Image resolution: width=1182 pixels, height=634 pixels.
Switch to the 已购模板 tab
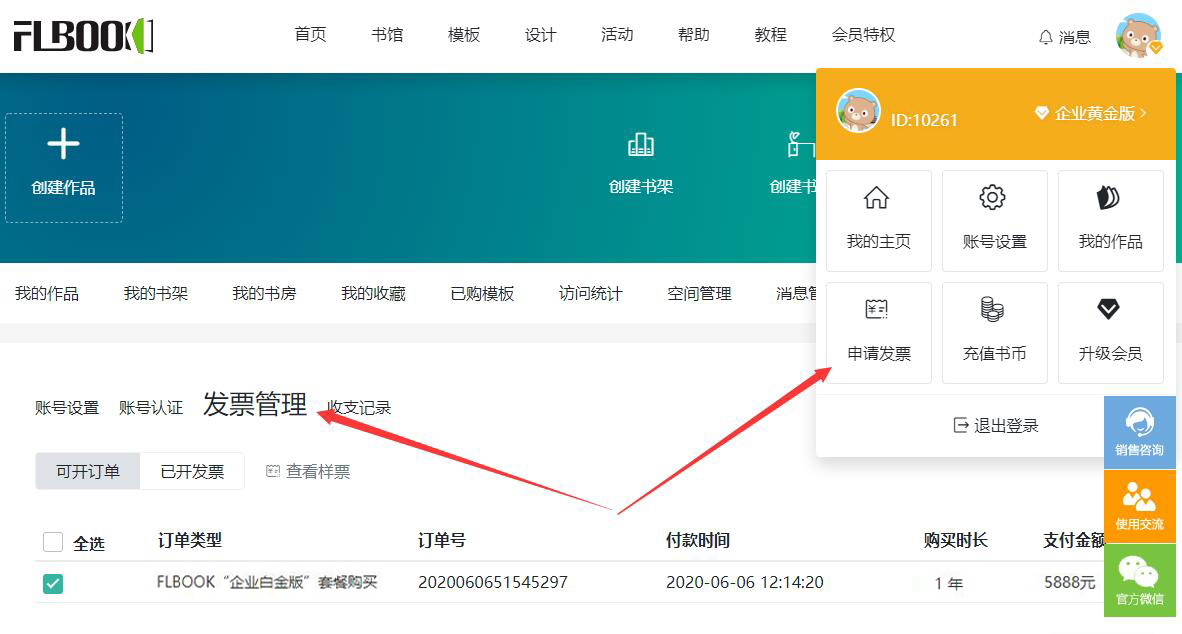pos(482,293)
